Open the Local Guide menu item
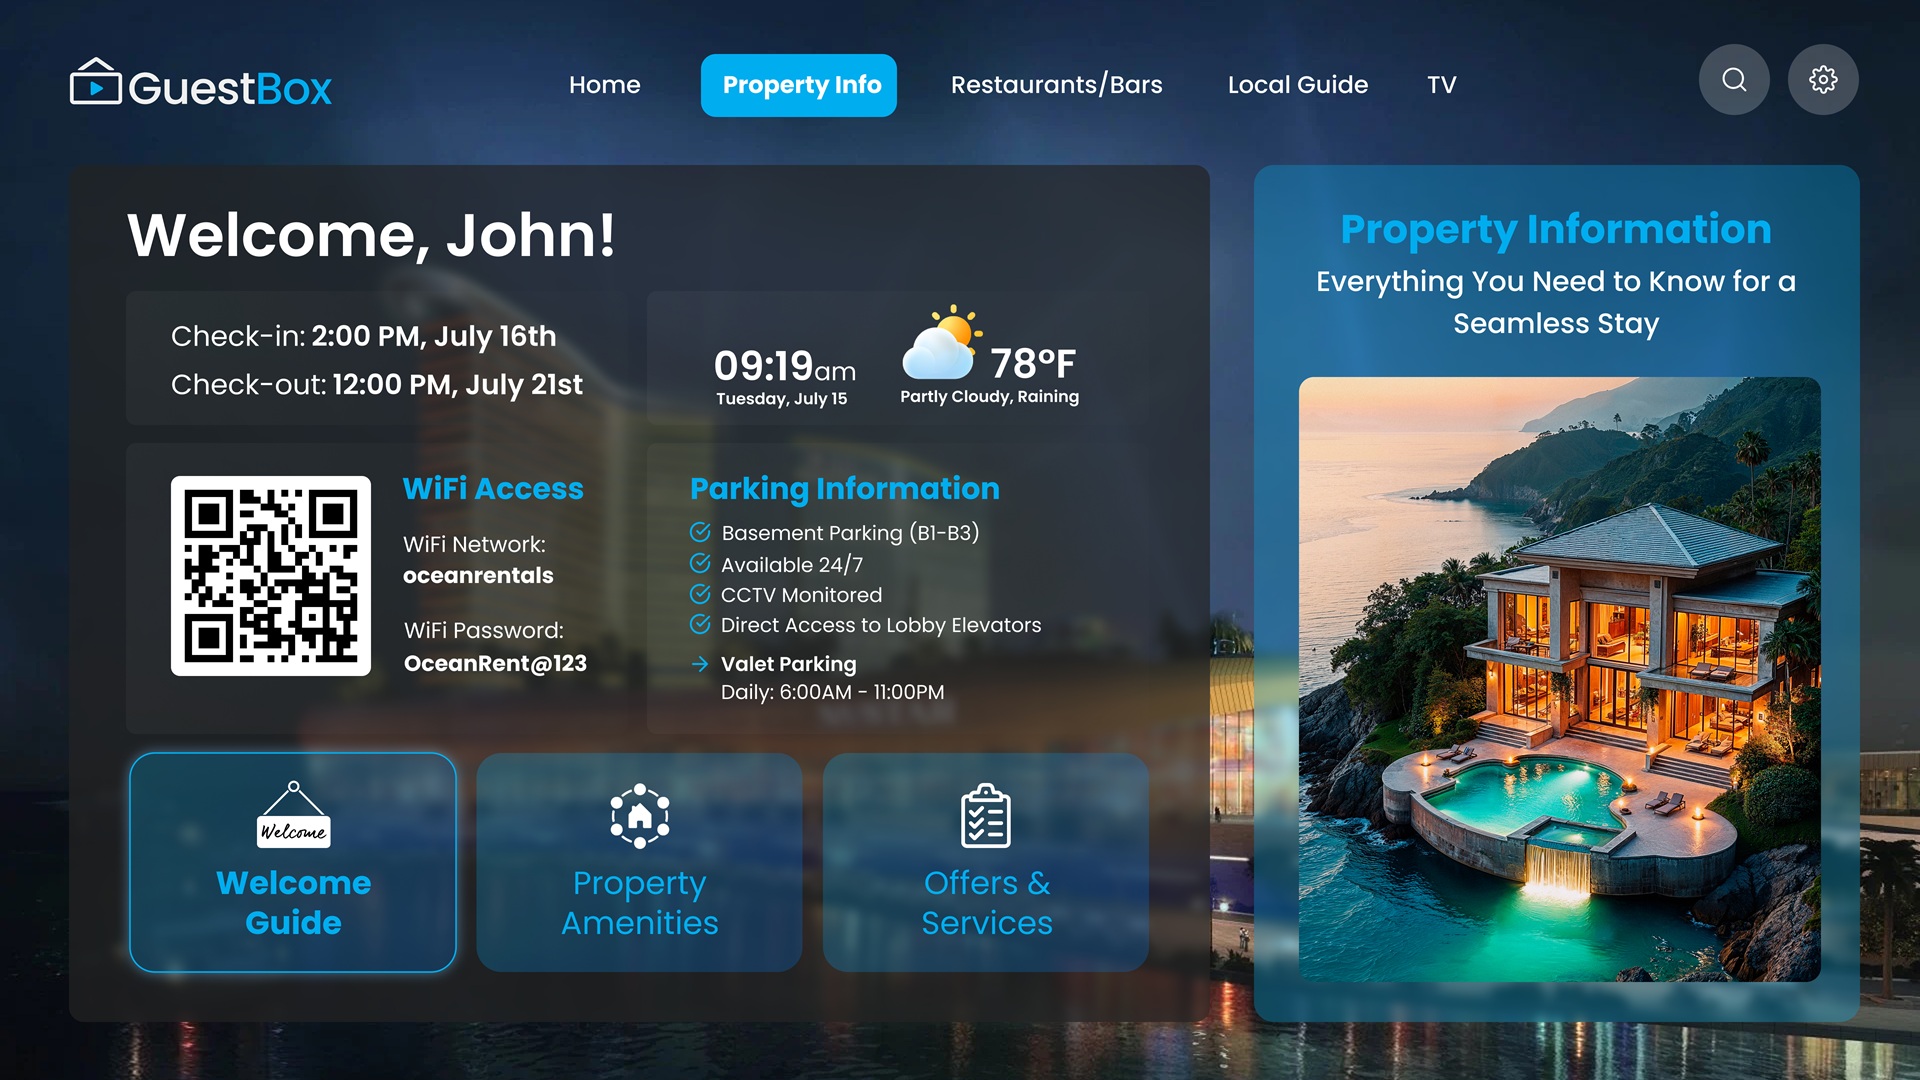Viewport: 1920px width, 1080px height. pos(1297,85)
